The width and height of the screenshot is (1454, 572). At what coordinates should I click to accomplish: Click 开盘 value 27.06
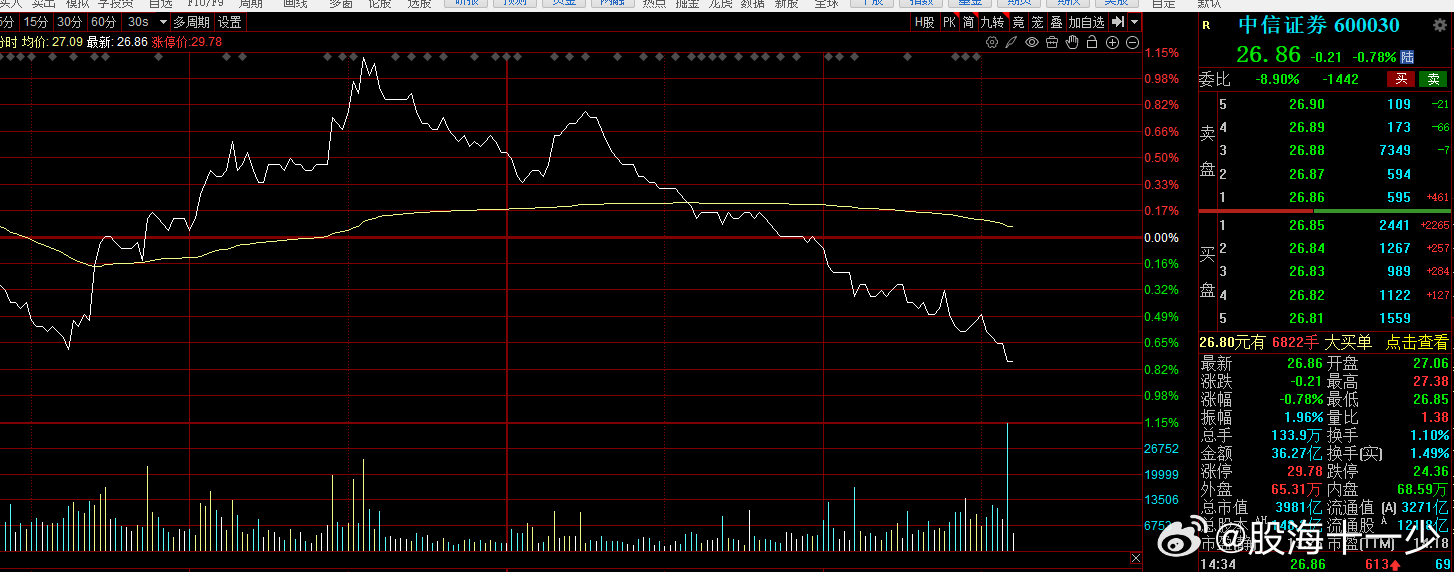[1430, 364]
